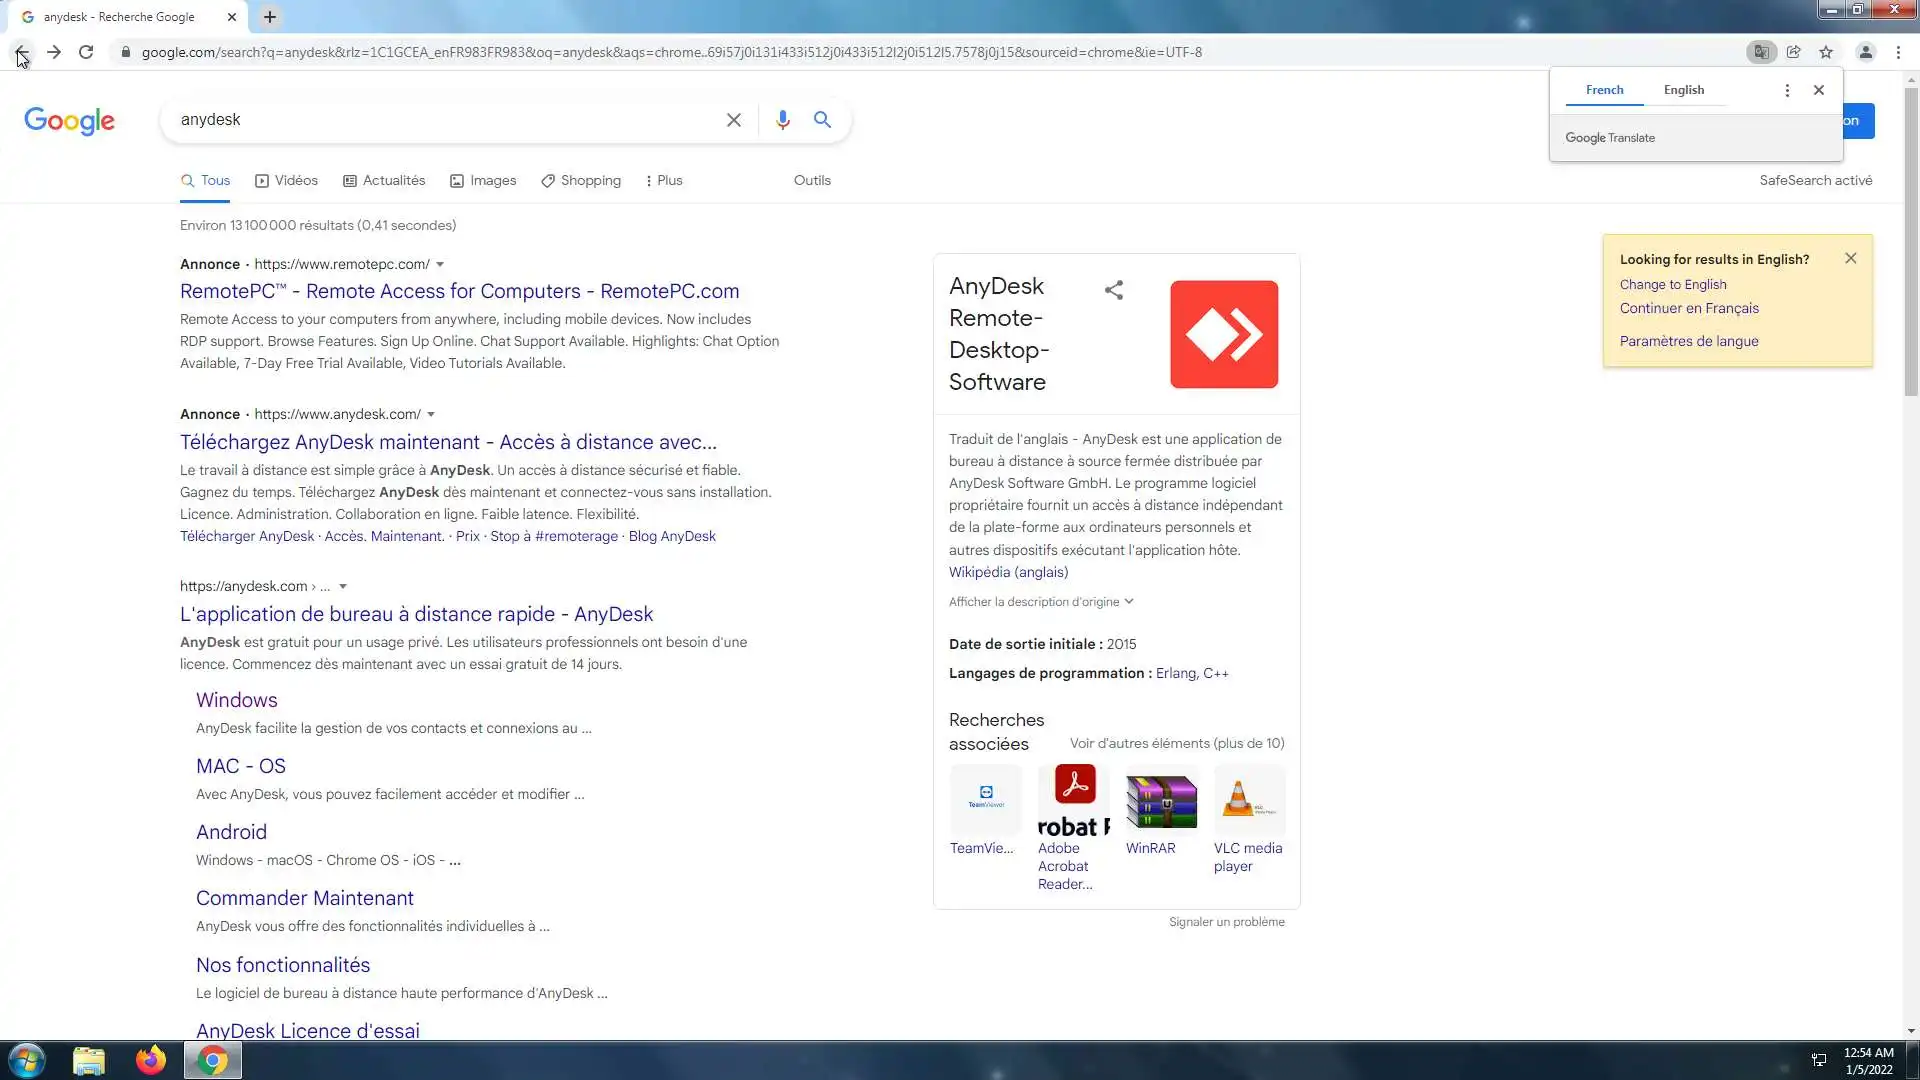
Task: Click the blue search magnifier icon
Action: [822, 120]
